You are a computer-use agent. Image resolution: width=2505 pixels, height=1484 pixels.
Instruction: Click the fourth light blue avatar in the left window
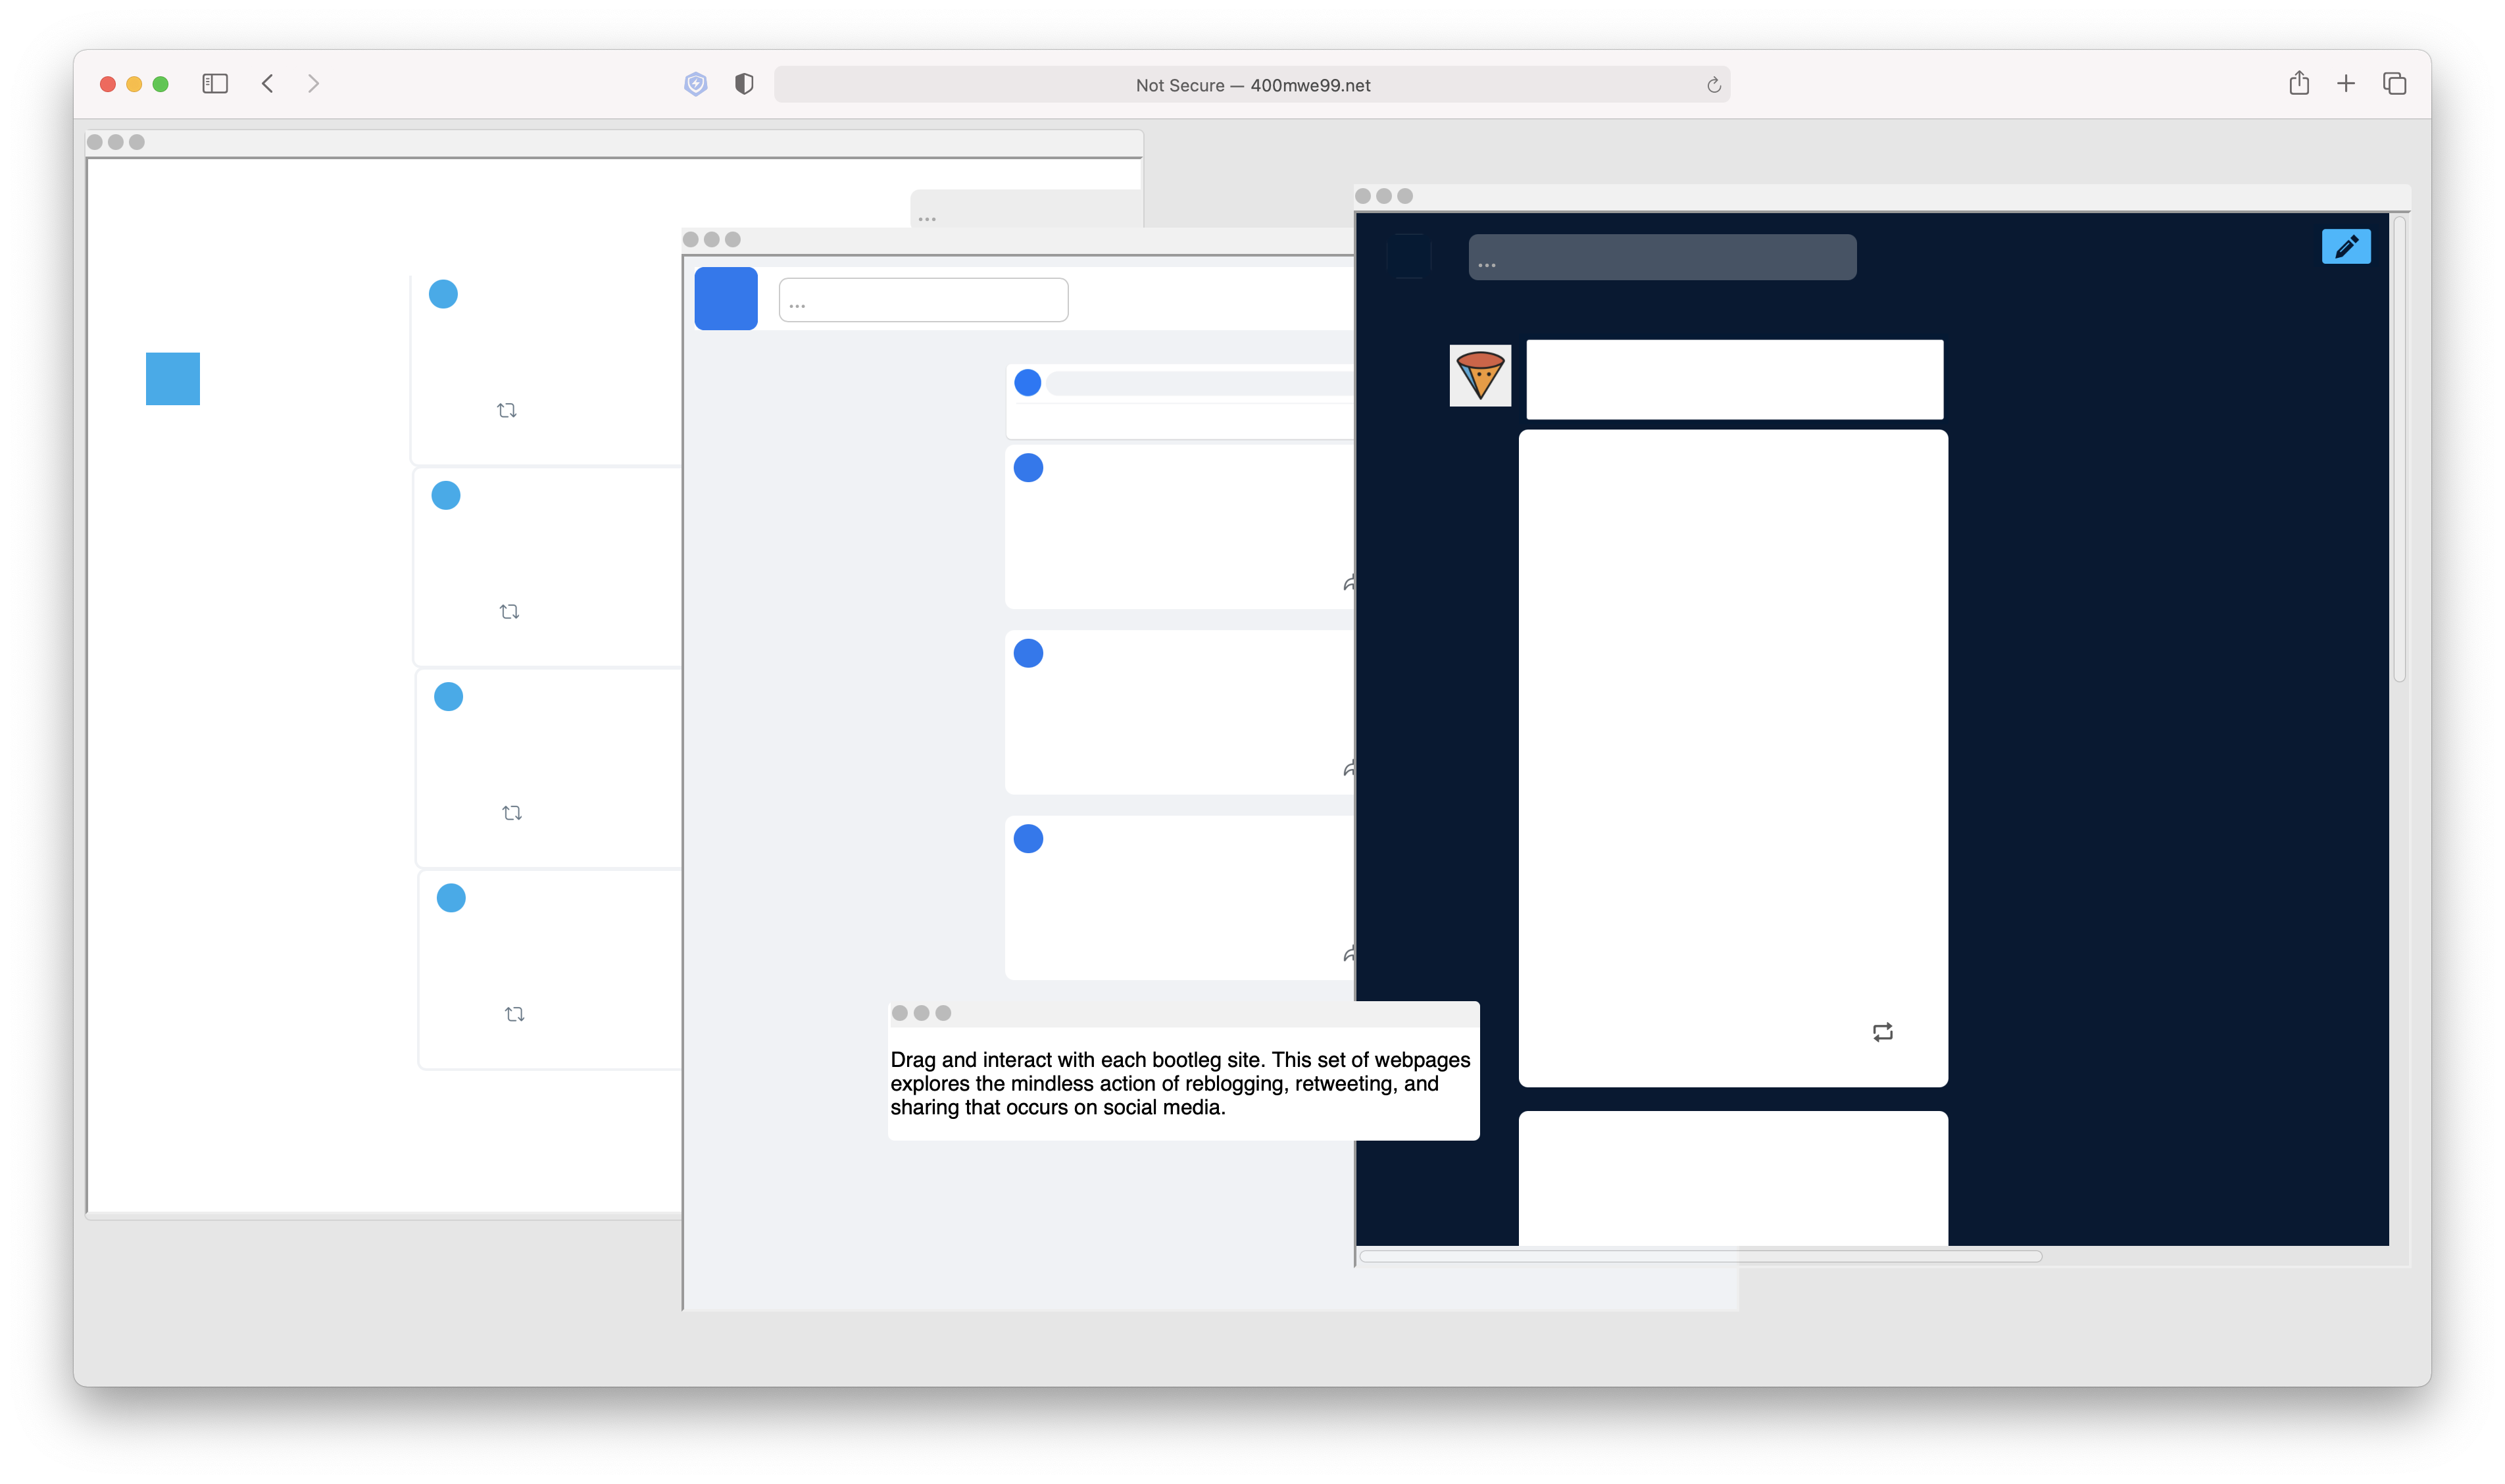click(x=451, y=898)
